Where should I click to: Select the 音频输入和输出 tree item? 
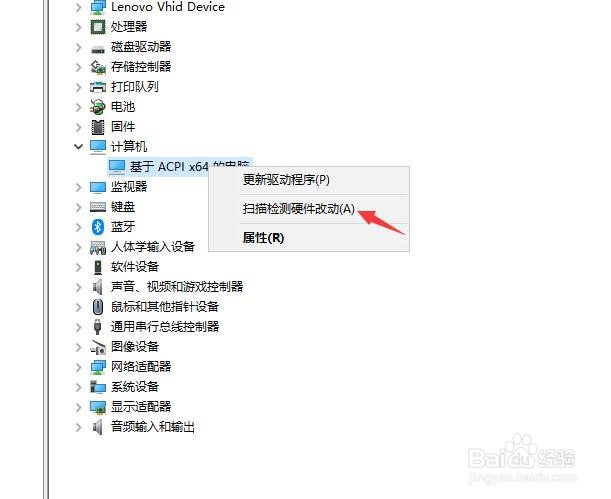[x=153, y=427]
